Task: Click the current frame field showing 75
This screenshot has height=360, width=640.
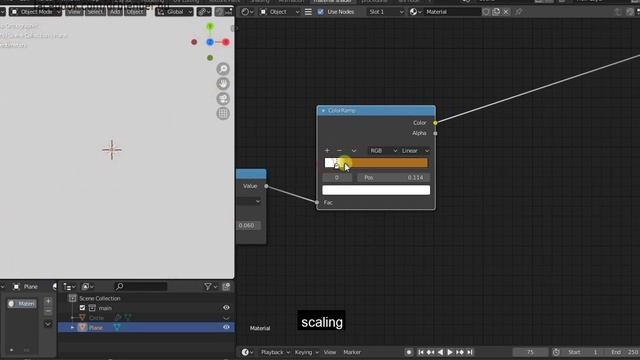Action: 530,352
